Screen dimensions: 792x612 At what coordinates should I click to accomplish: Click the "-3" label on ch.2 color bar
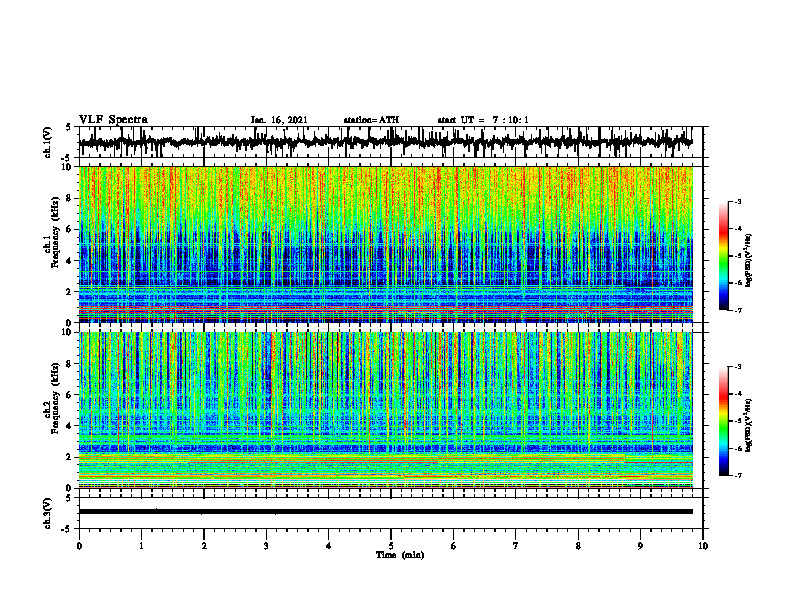738,367
